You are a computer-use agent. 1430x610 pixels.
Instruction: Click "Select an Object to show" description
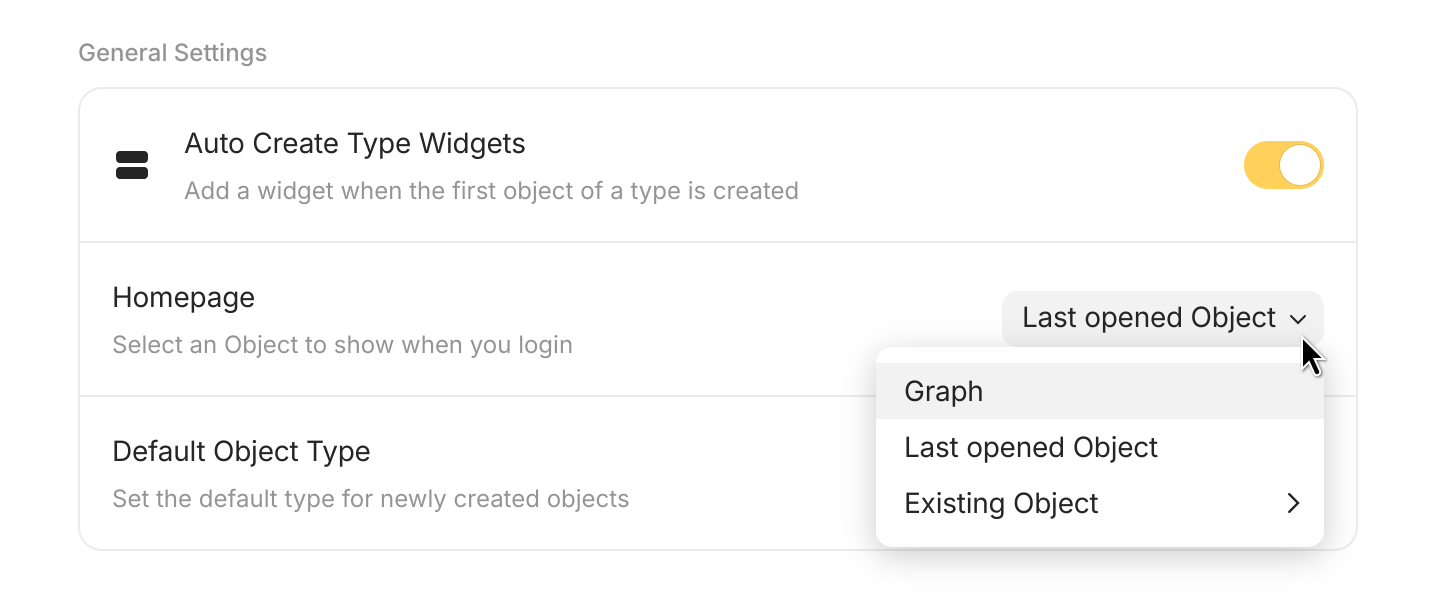(x=342, y=345)
